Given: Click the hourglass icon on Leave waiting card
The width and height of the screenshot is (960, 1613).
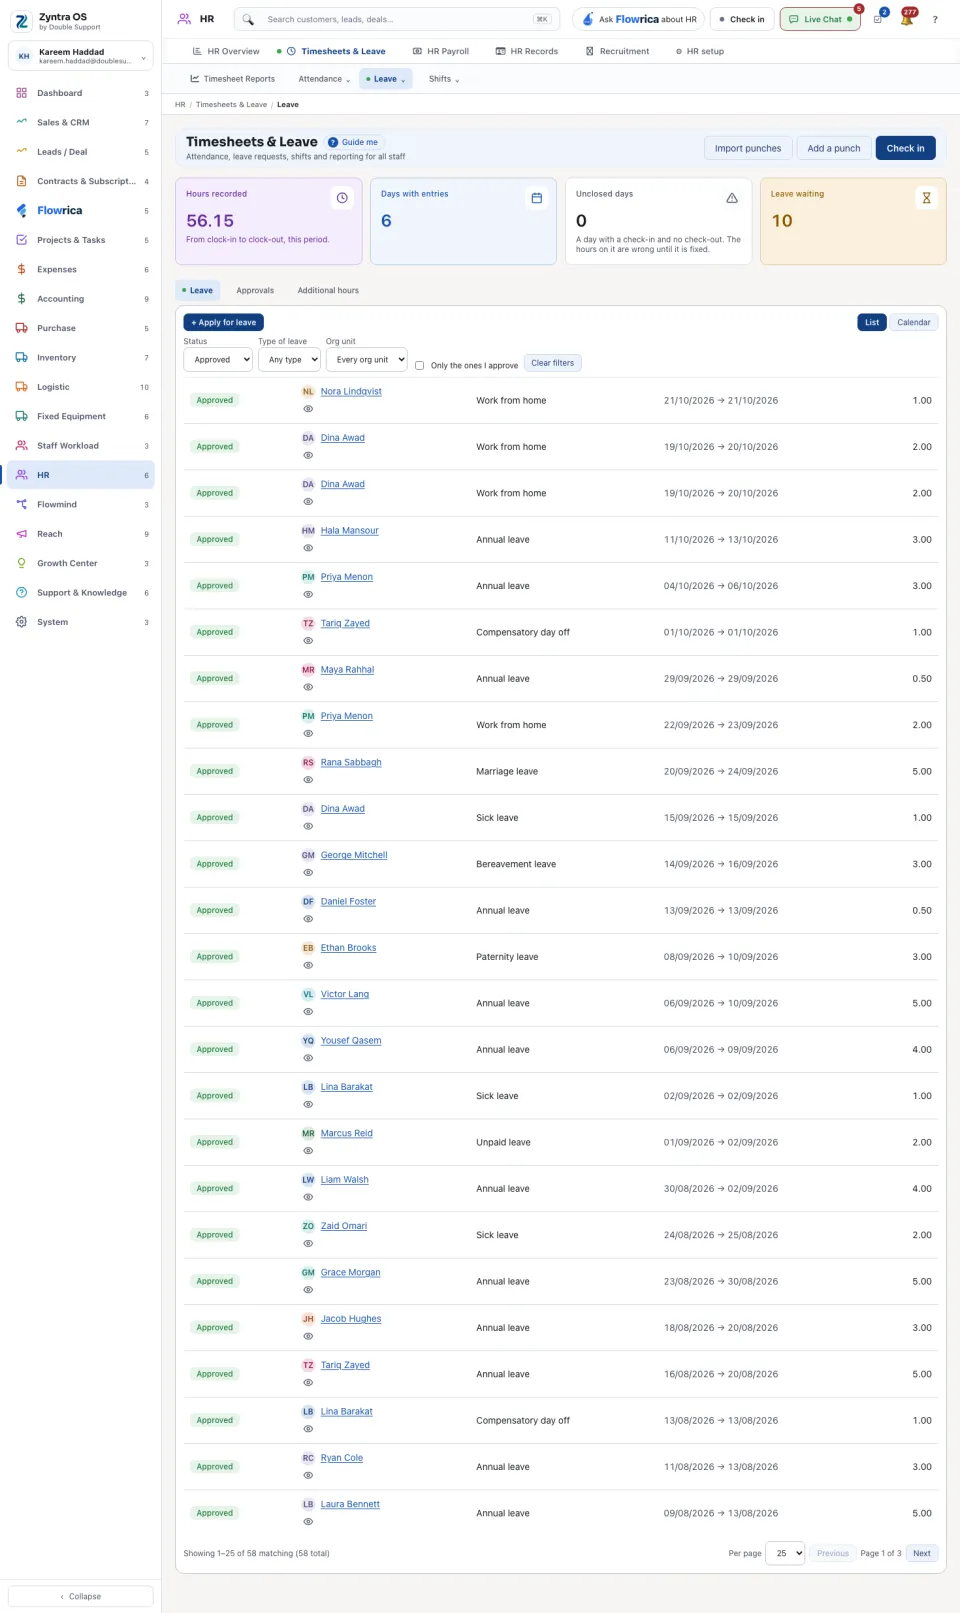Looking at the screenshot, I should [926, 198].
